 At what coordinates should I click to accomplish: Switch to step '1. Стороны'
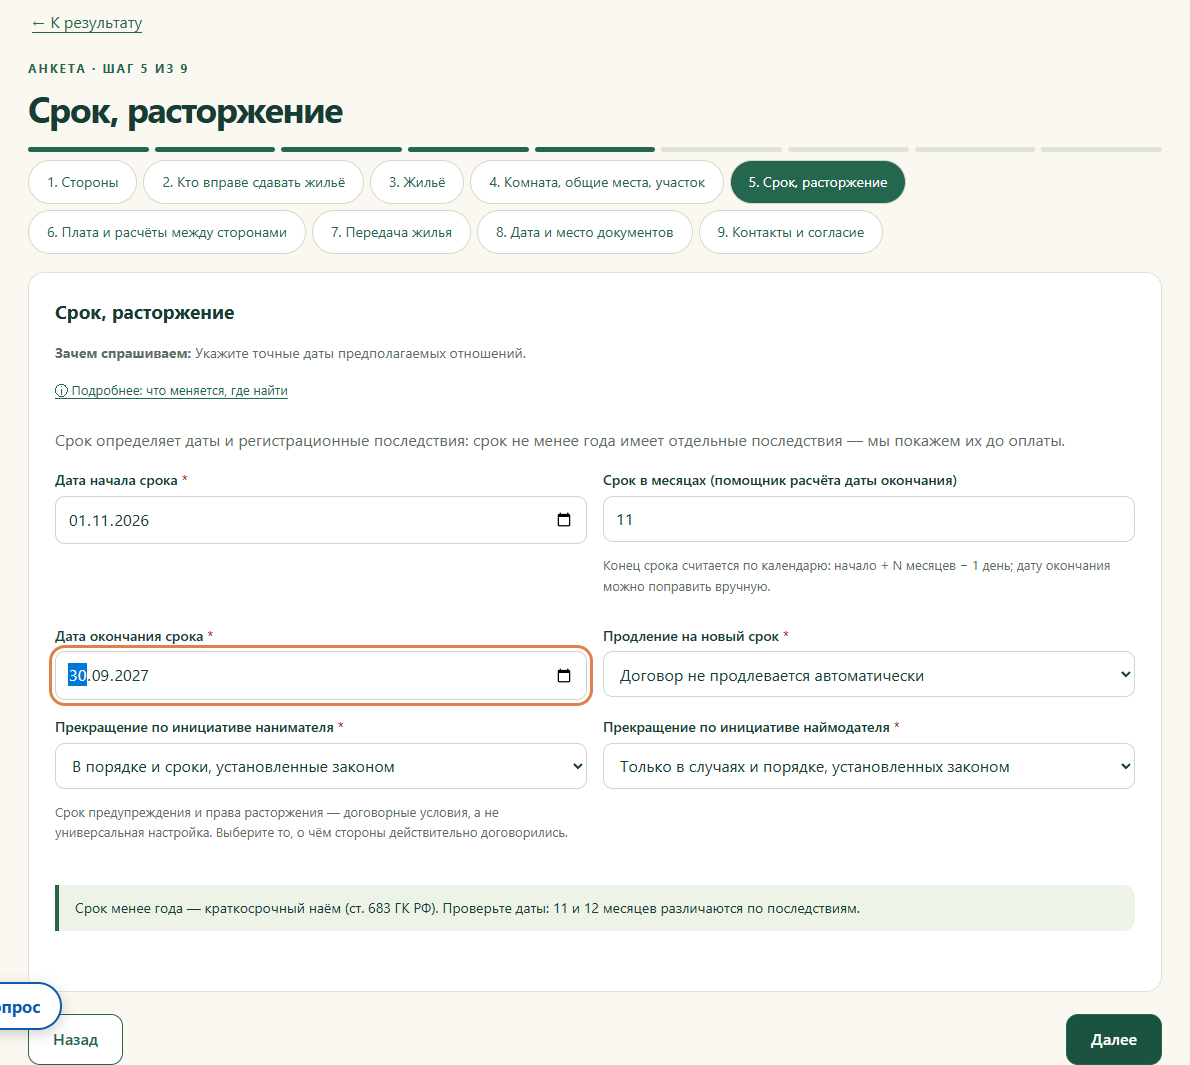(83, 182)
